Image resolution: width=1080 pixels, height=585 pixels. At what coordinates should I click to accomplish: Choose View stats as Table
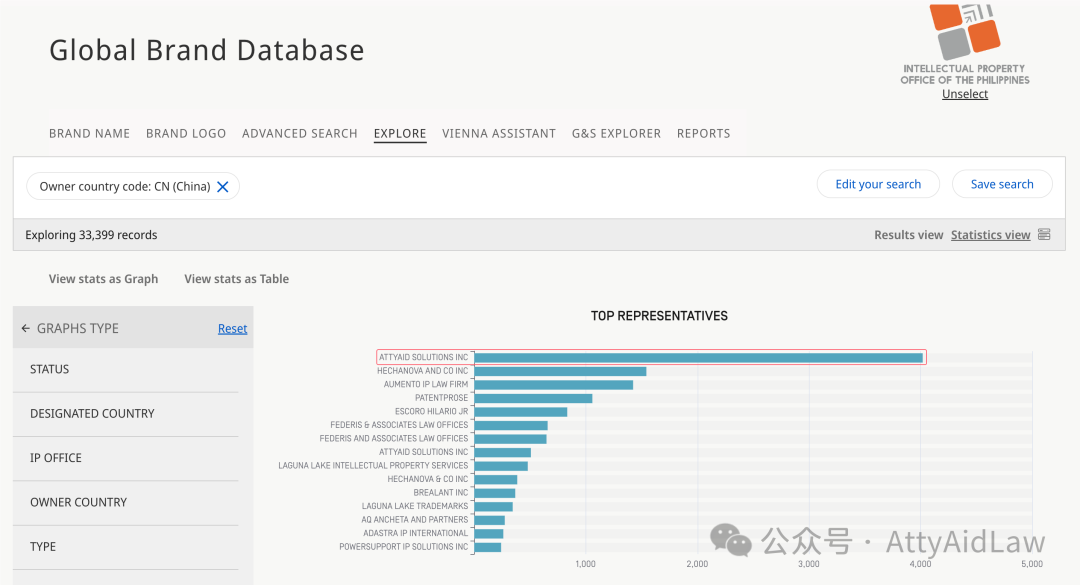tap(236, 279)
